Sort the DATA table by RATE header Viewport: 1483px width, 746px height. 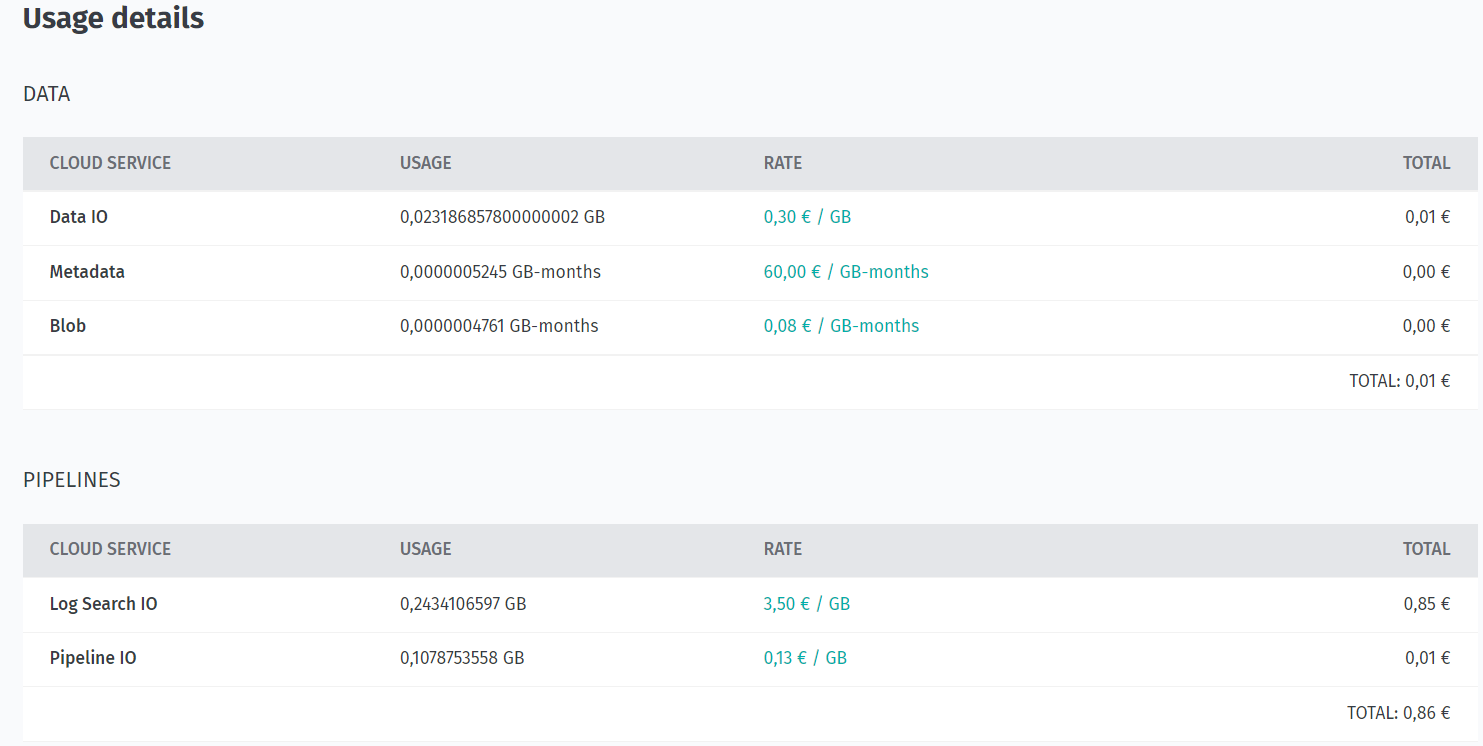point(783,162)
